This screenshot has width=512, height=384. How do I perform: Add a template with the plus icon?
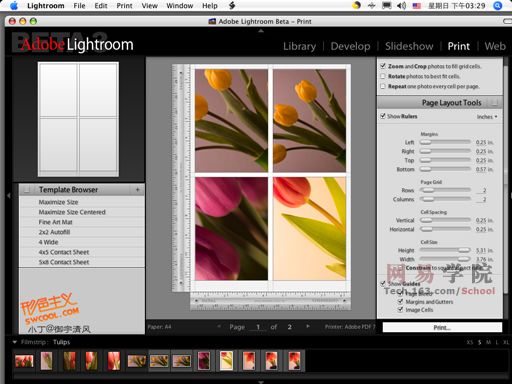pyautogui.click(x=137, y=190)
